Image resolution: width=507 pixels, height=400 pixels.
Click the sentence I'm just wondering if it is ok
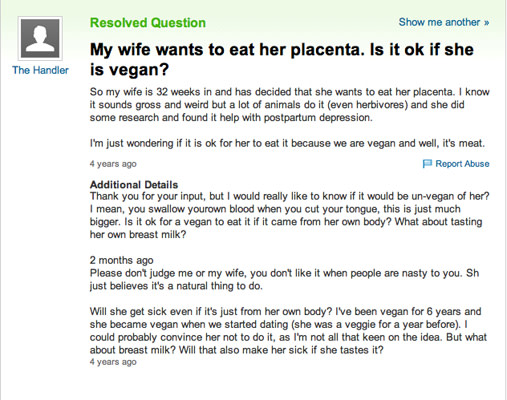287,143
